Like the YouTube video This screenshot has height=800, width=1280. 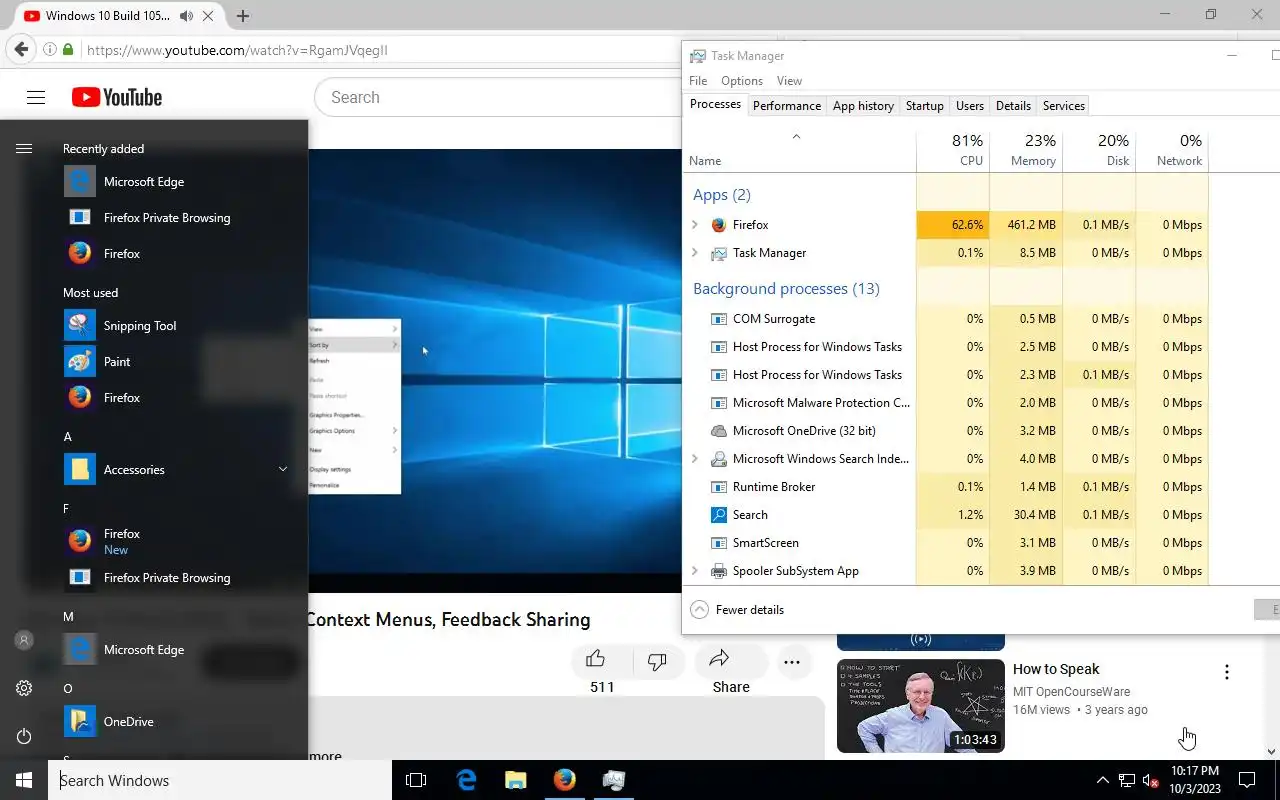coord(596,660)
